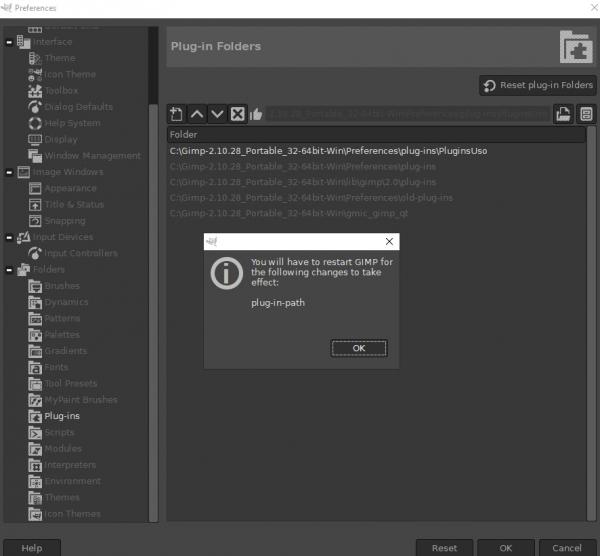Collapse the Input Devices tree section

click(9, 237)
